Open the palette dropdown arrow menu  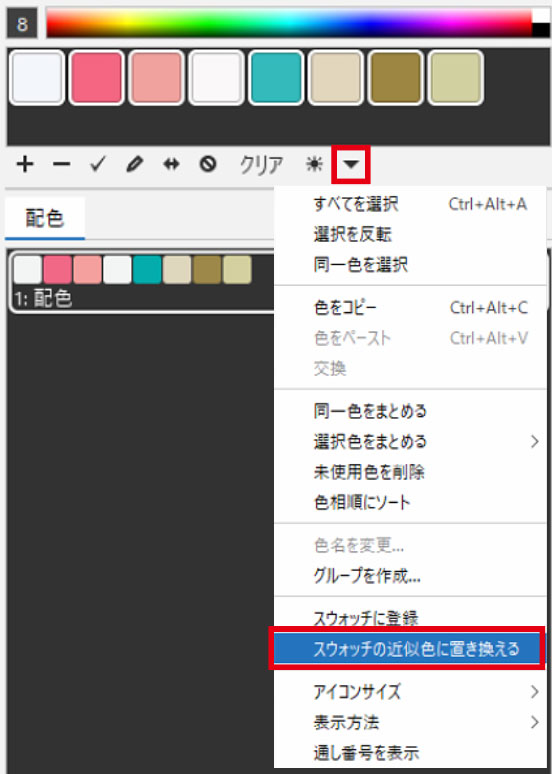pos(351,164)
